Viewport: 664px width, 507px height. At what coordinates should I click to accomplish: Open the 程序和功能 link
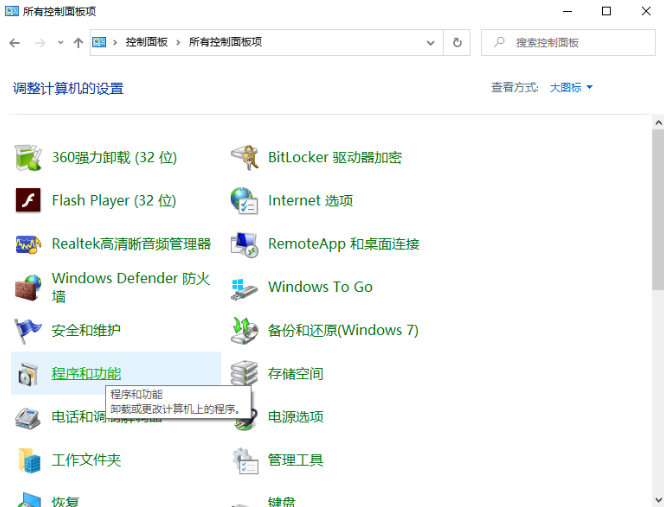pyautogui.click(x=86, y=373)
